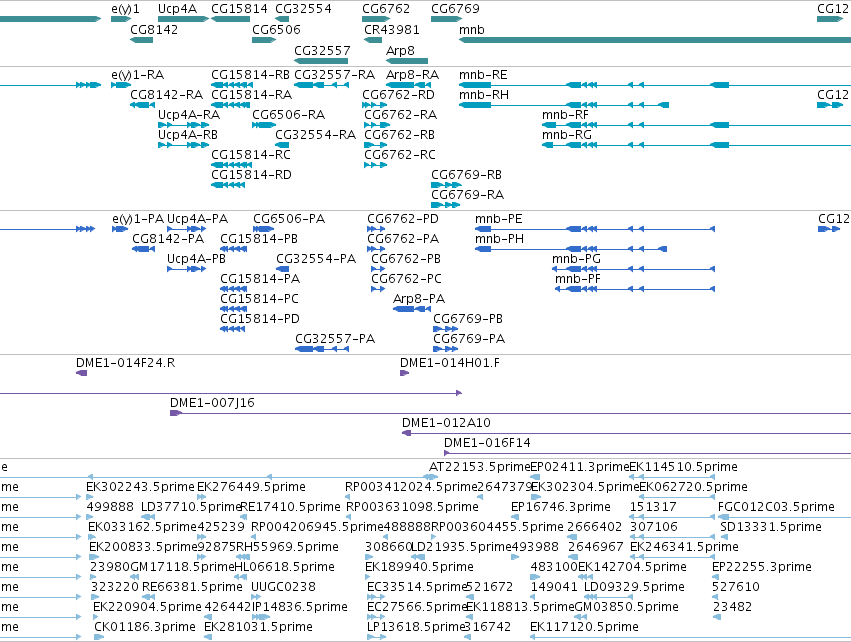Click the CG15814 gene glyph
This screenshot has height=642, width=851.
click(x=230, y=19)
